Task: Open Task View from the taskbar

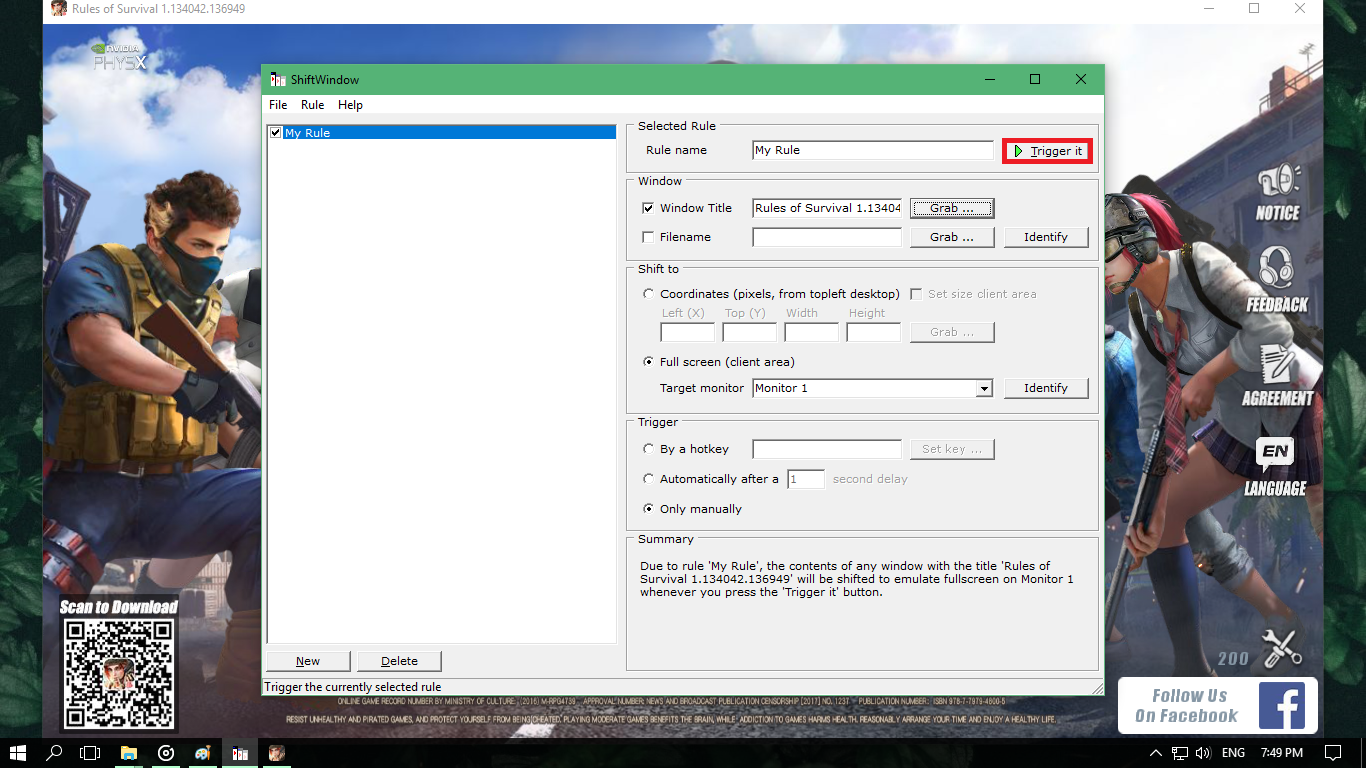Action: (90, 753)
